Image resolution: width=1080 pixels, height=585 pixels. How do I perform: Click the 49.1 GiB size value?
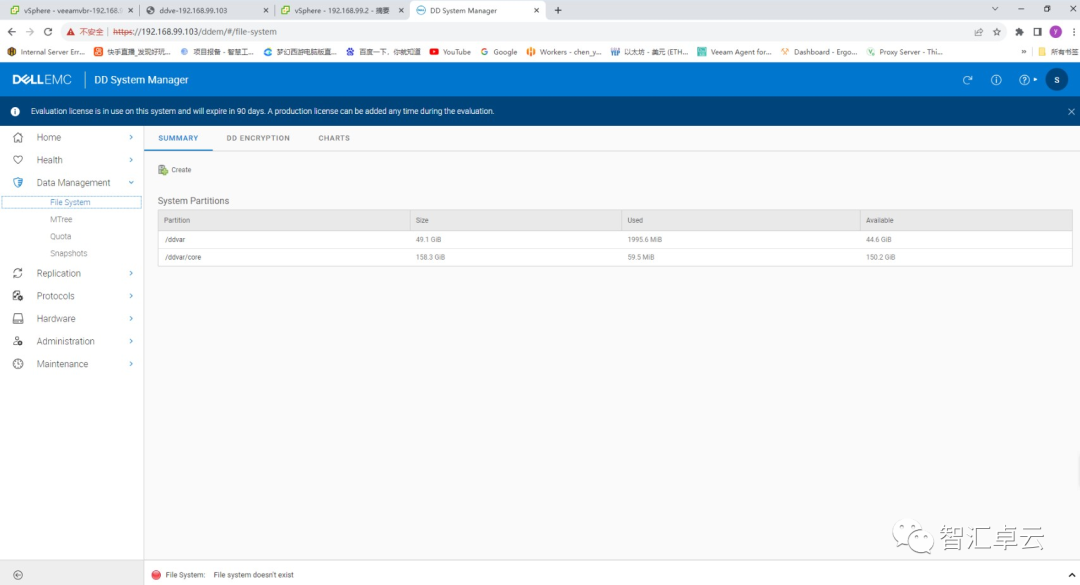pos(428,240)
